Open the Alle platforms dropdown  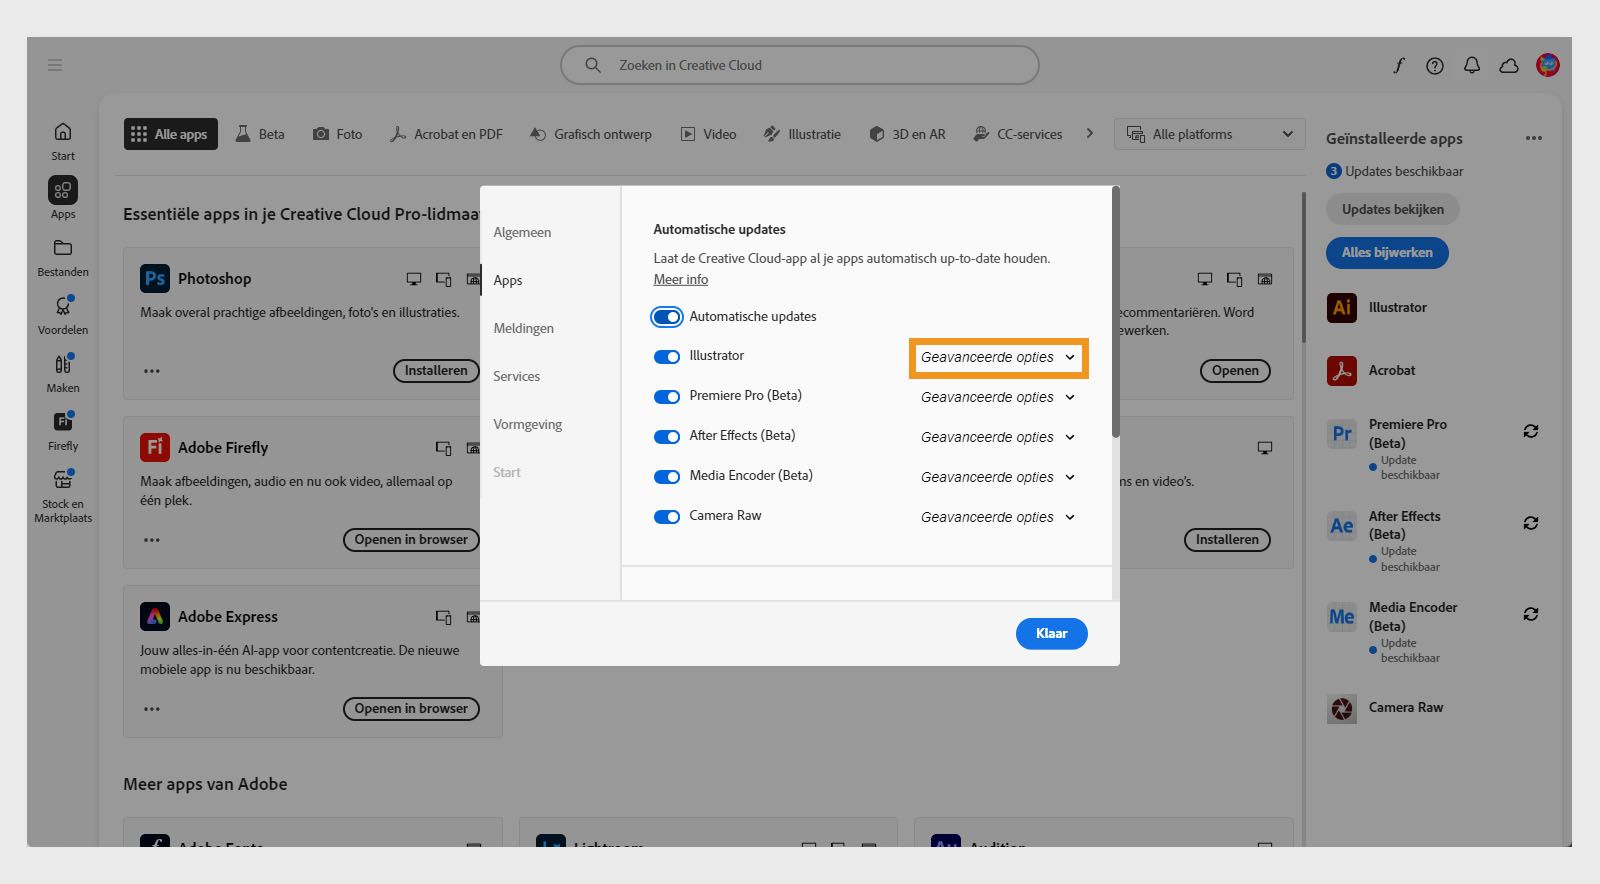point(1210,134)
